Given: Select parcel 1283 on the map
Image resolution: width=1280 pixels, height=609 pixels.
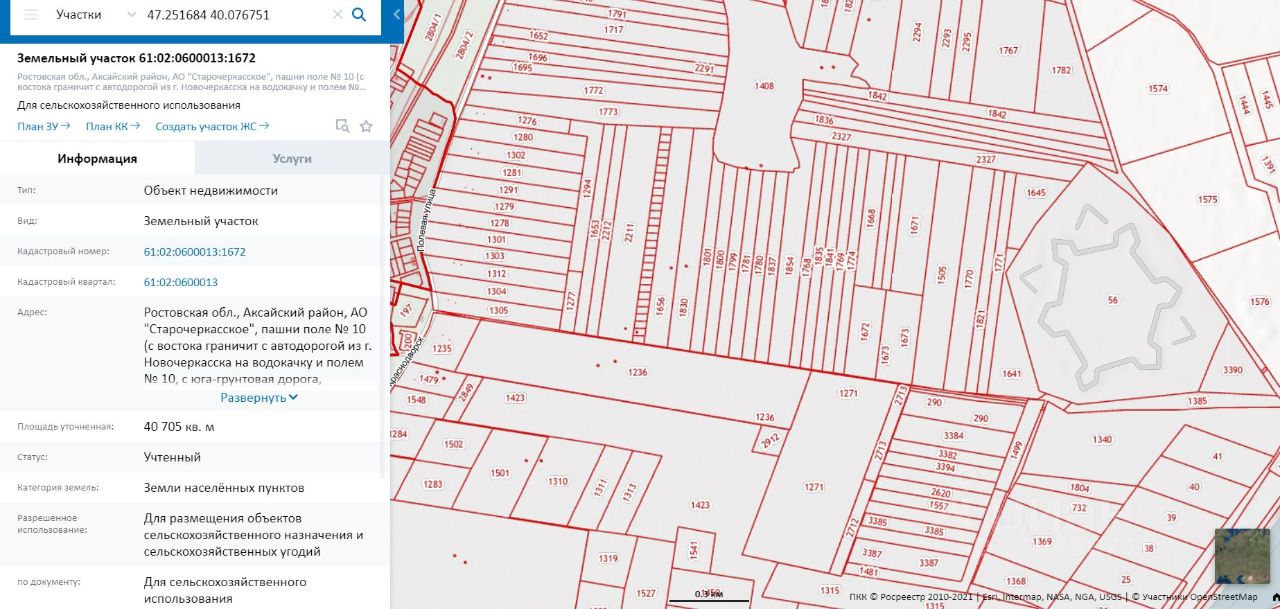Looking at the screenshot, I should [x=433, y=484].
